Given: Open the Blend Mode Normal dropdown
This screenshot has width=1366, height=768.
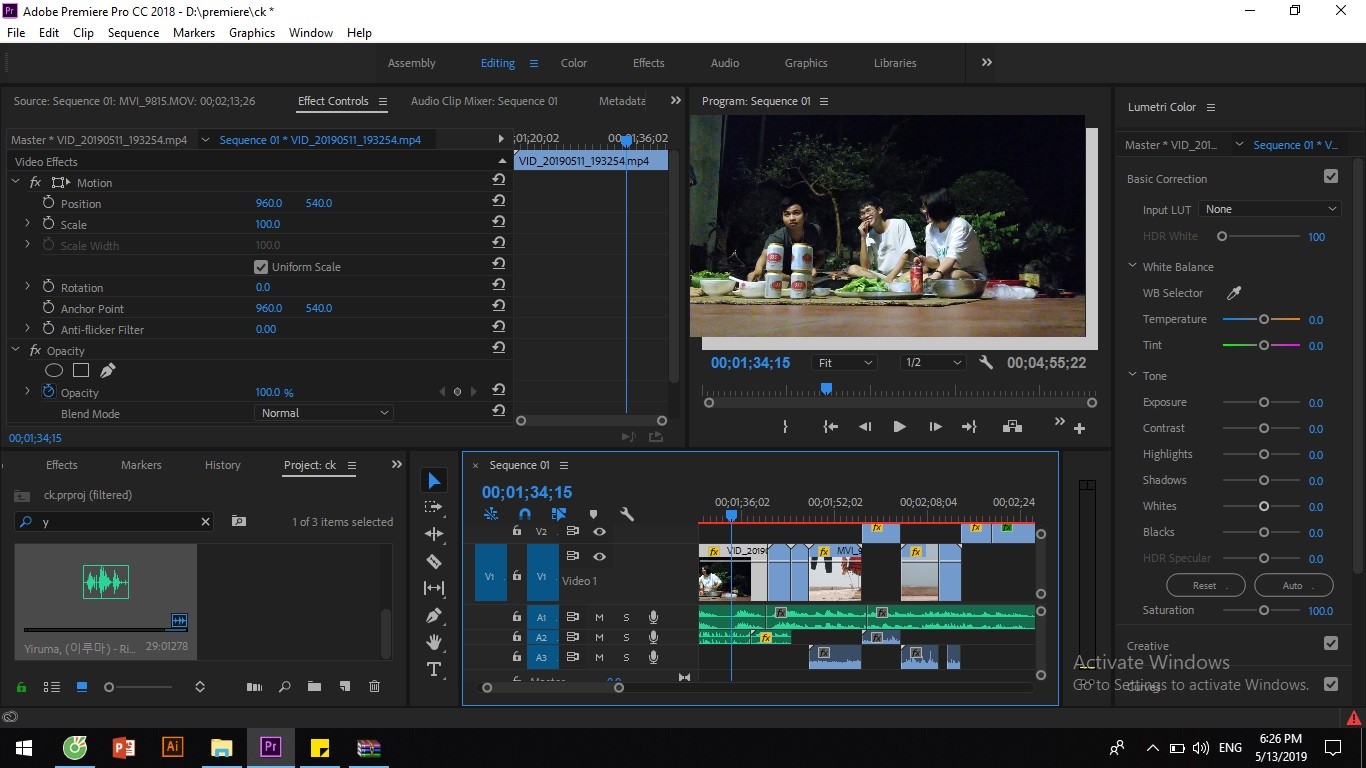Looking at the screenshot, I should (324, 413).
